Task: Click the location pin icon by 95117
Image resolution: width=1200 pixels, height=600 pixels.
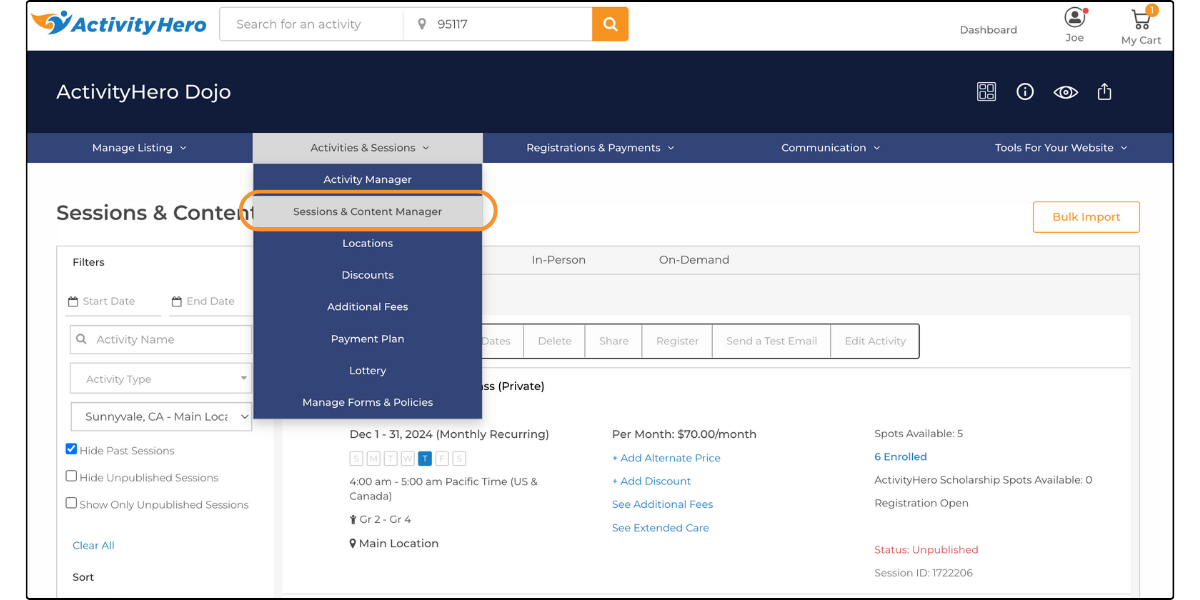Action: point(422,24)
